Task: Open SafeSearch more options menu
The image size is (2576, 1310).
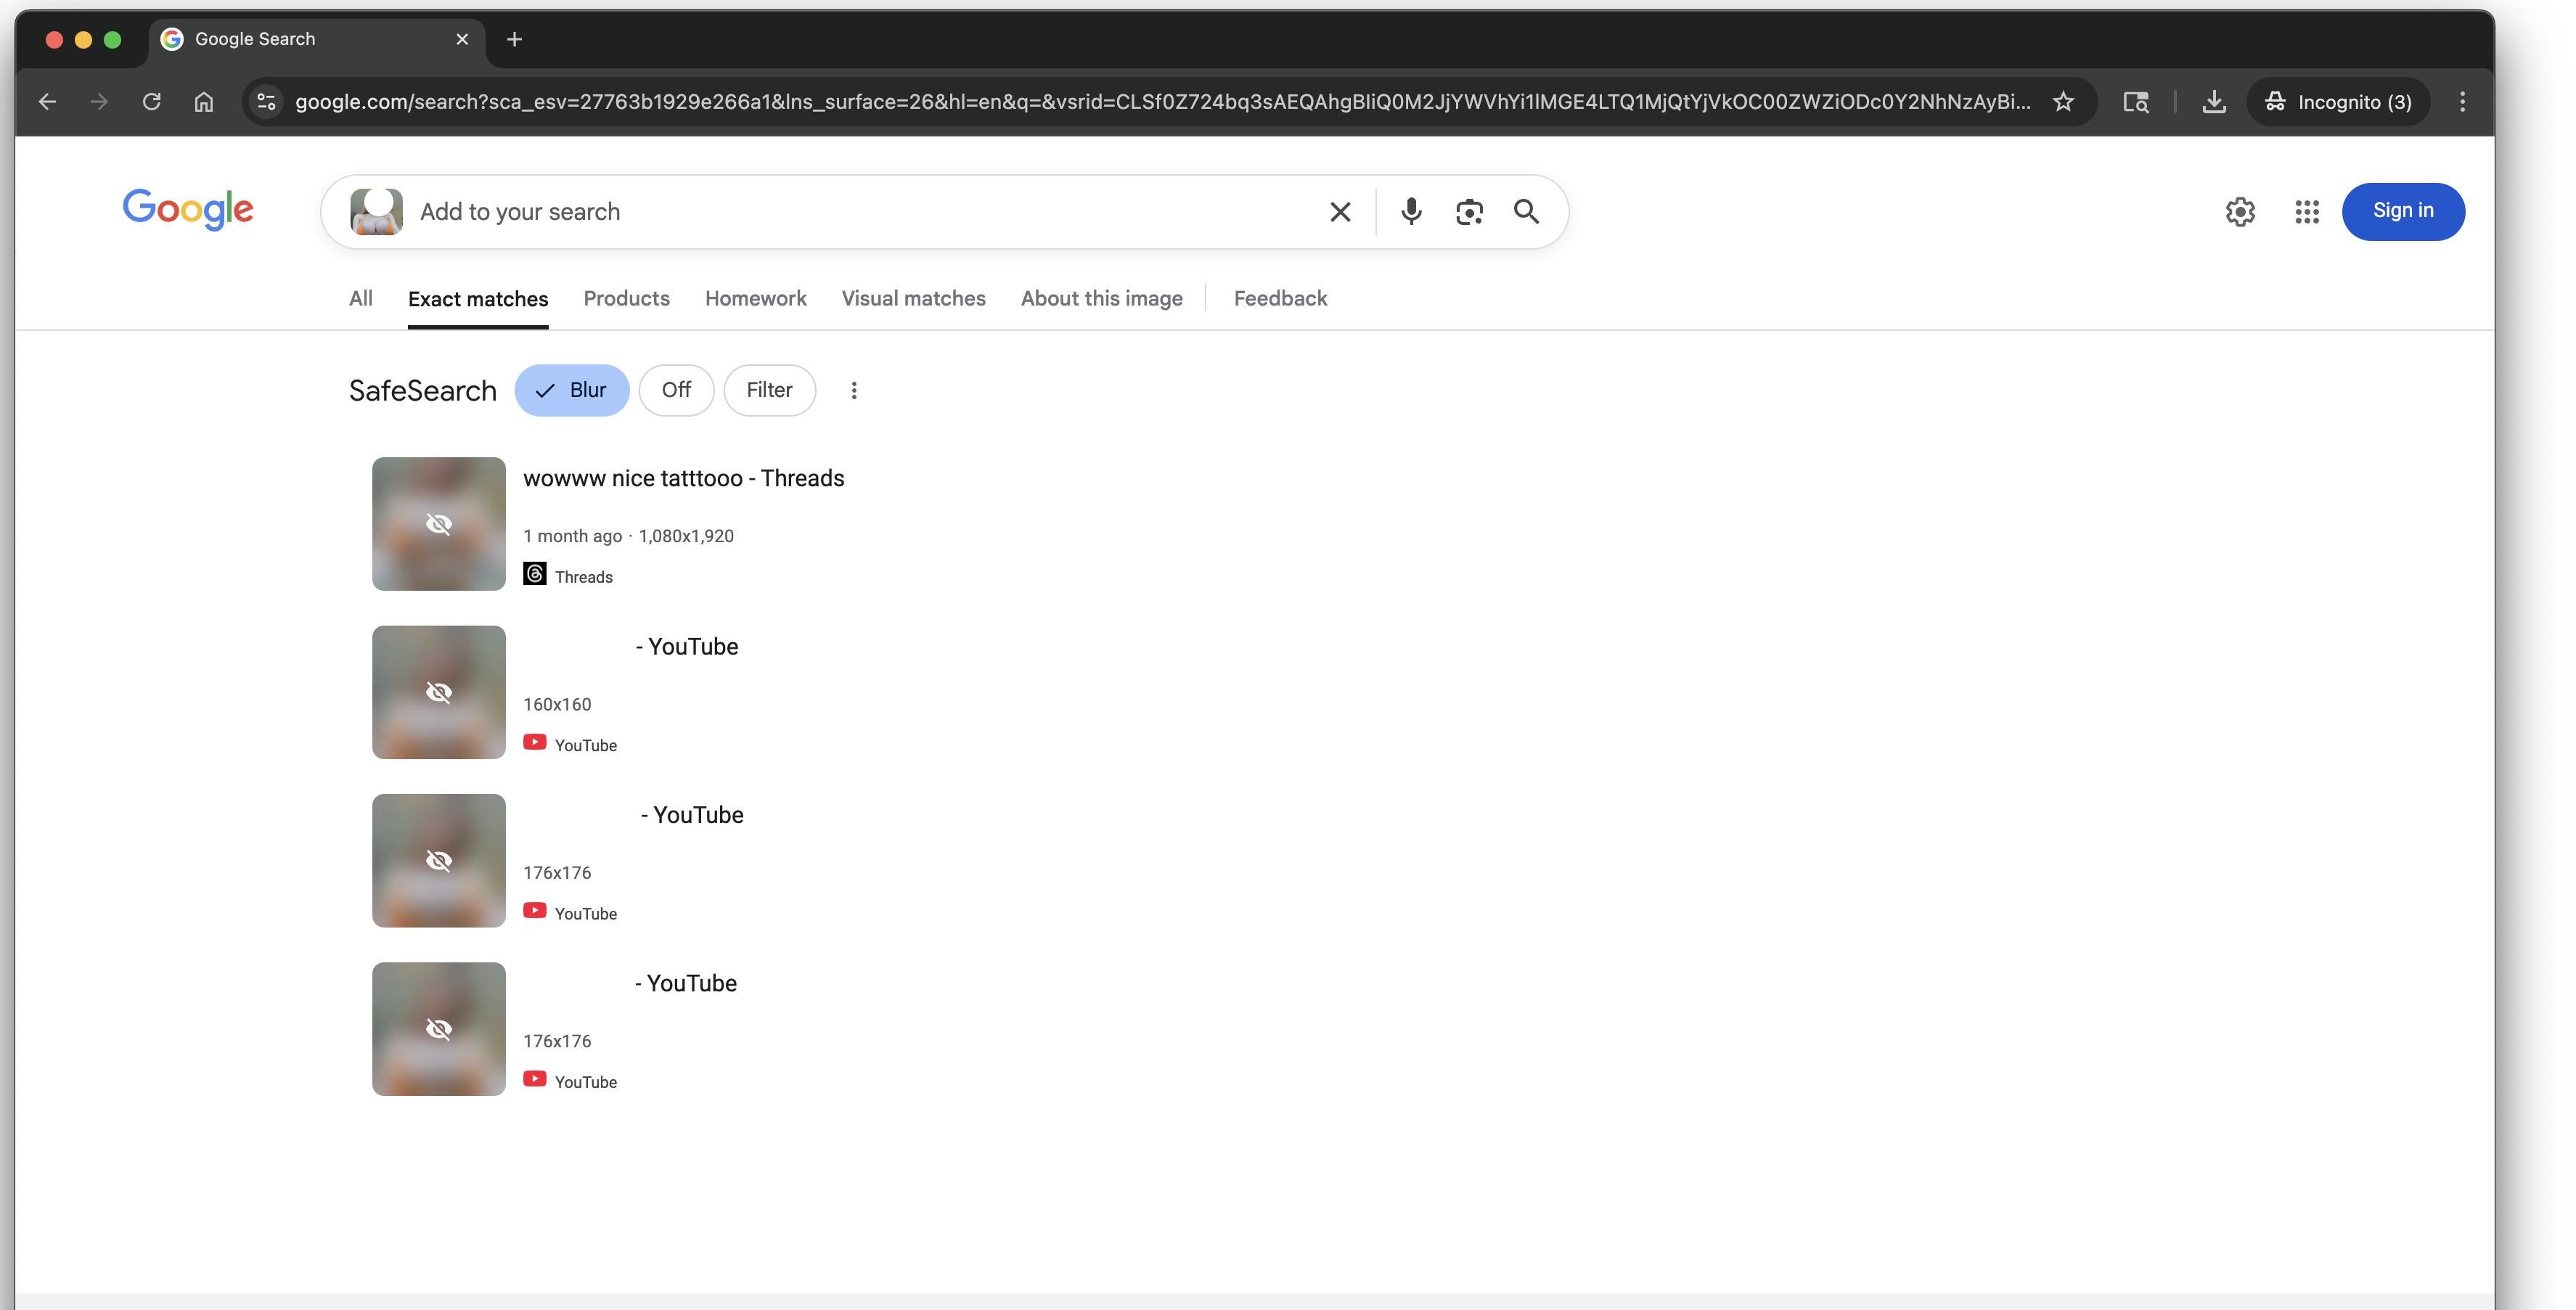Action: [853, 390]
